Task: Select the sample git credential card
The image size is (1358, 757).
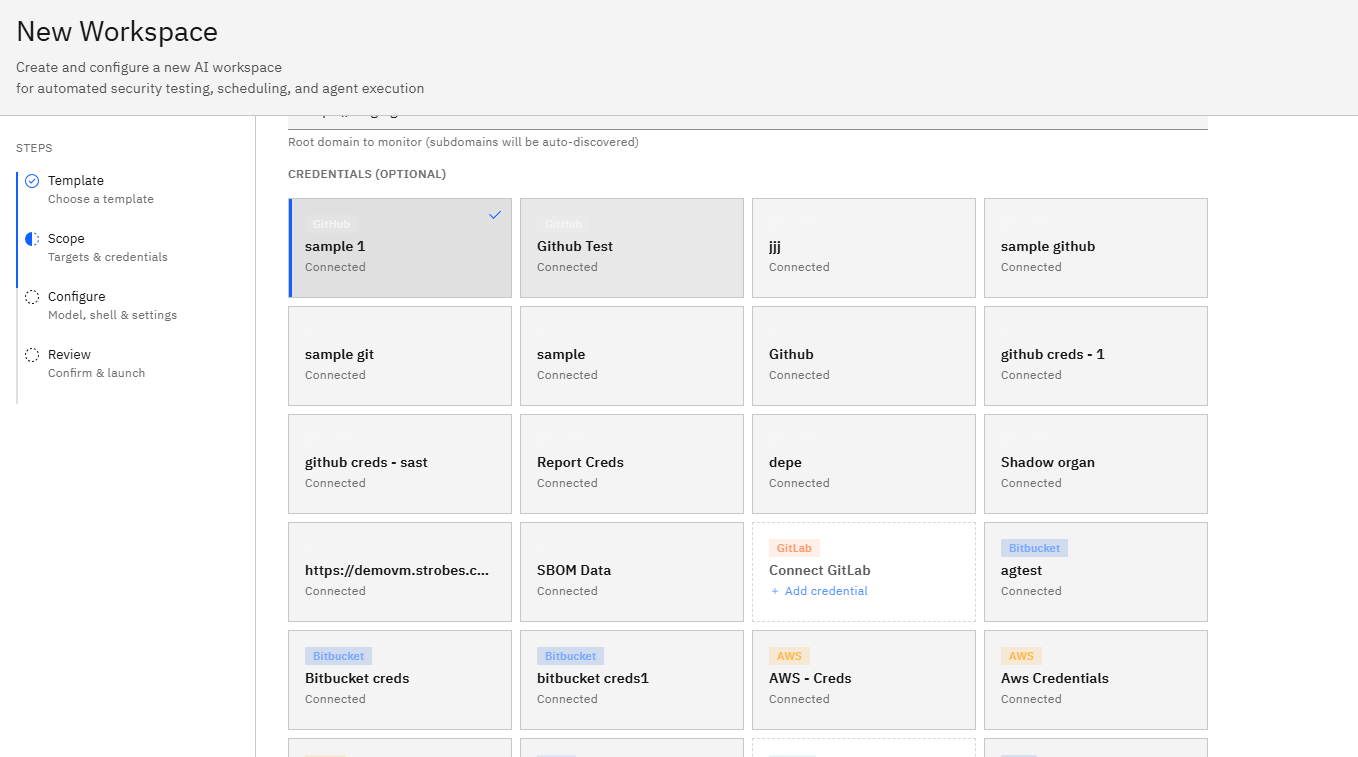Action: point(400,356)
